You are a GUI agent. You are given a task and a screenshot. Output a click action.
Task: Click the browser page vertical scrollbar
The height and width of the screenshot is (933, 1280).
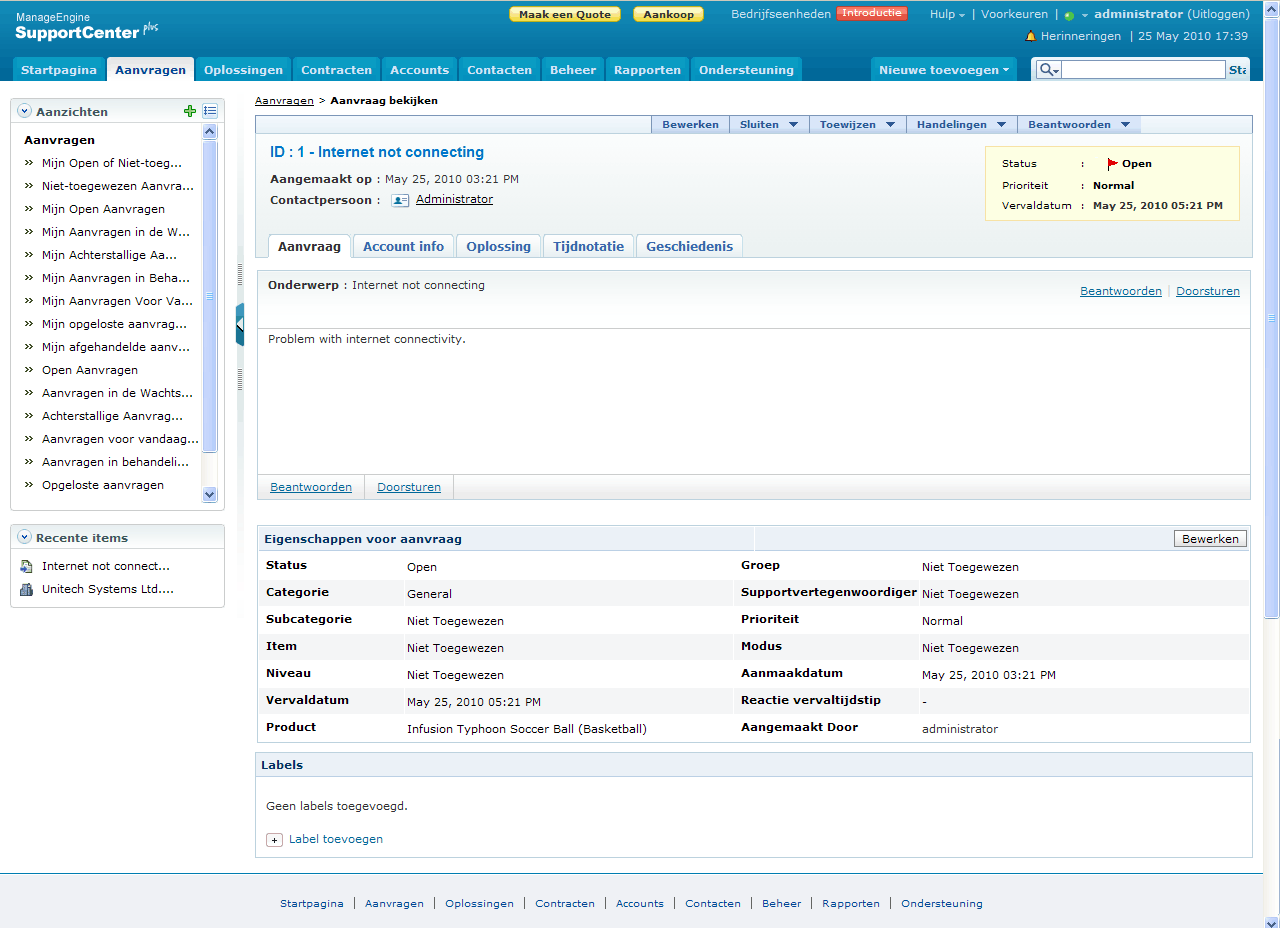pos(1272,318)
